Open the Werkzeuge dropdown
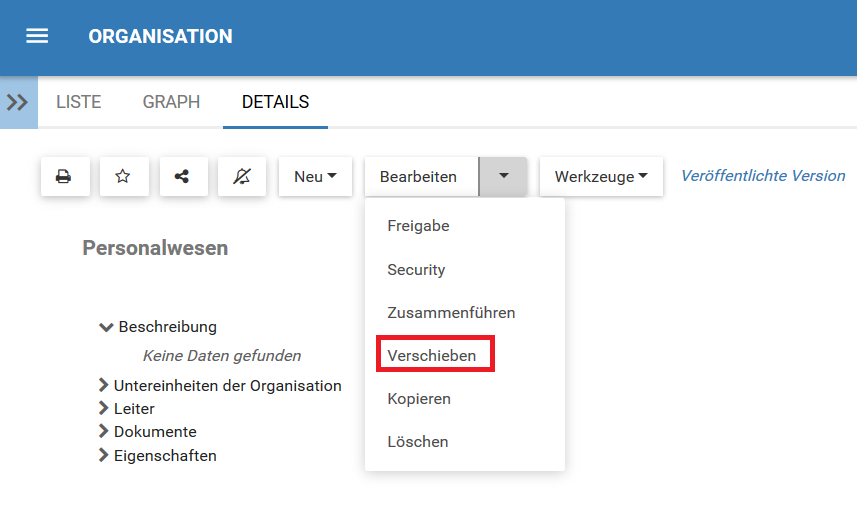The width and height of the screenshot is (857, 506). coord(601,176)
